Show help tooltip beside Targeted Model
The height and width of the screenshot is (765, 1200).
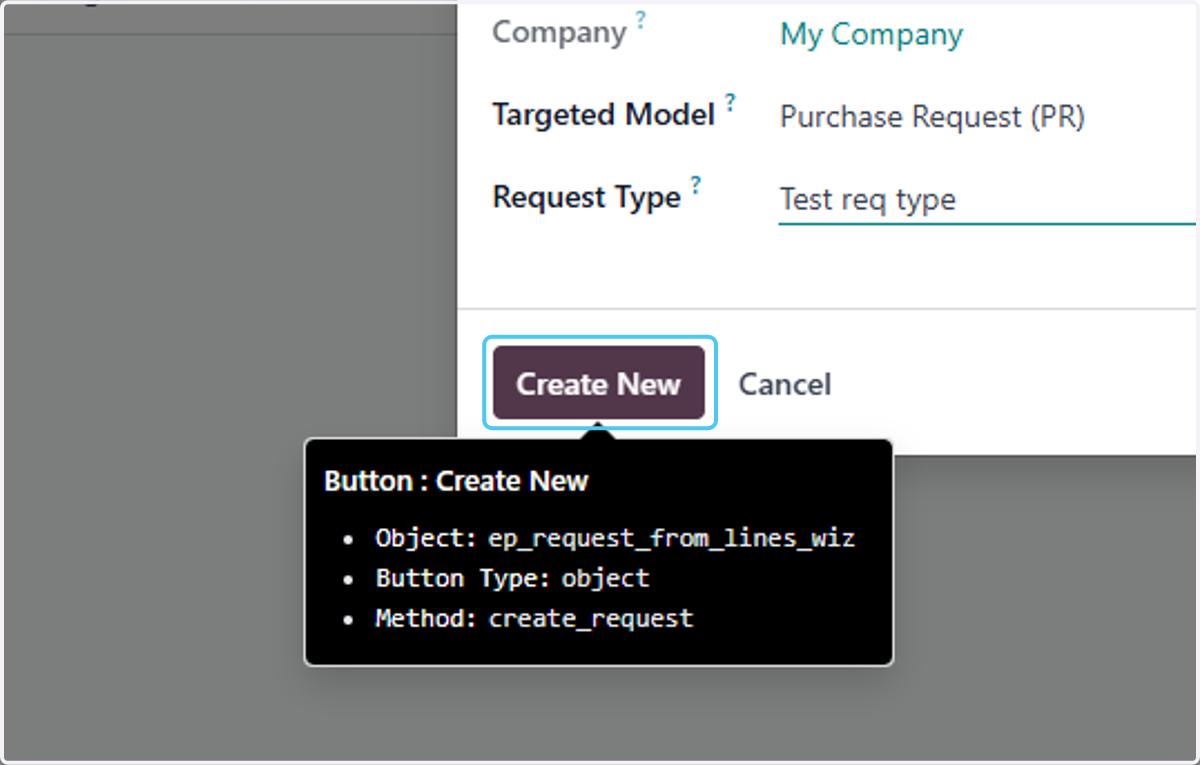point(730,102)
